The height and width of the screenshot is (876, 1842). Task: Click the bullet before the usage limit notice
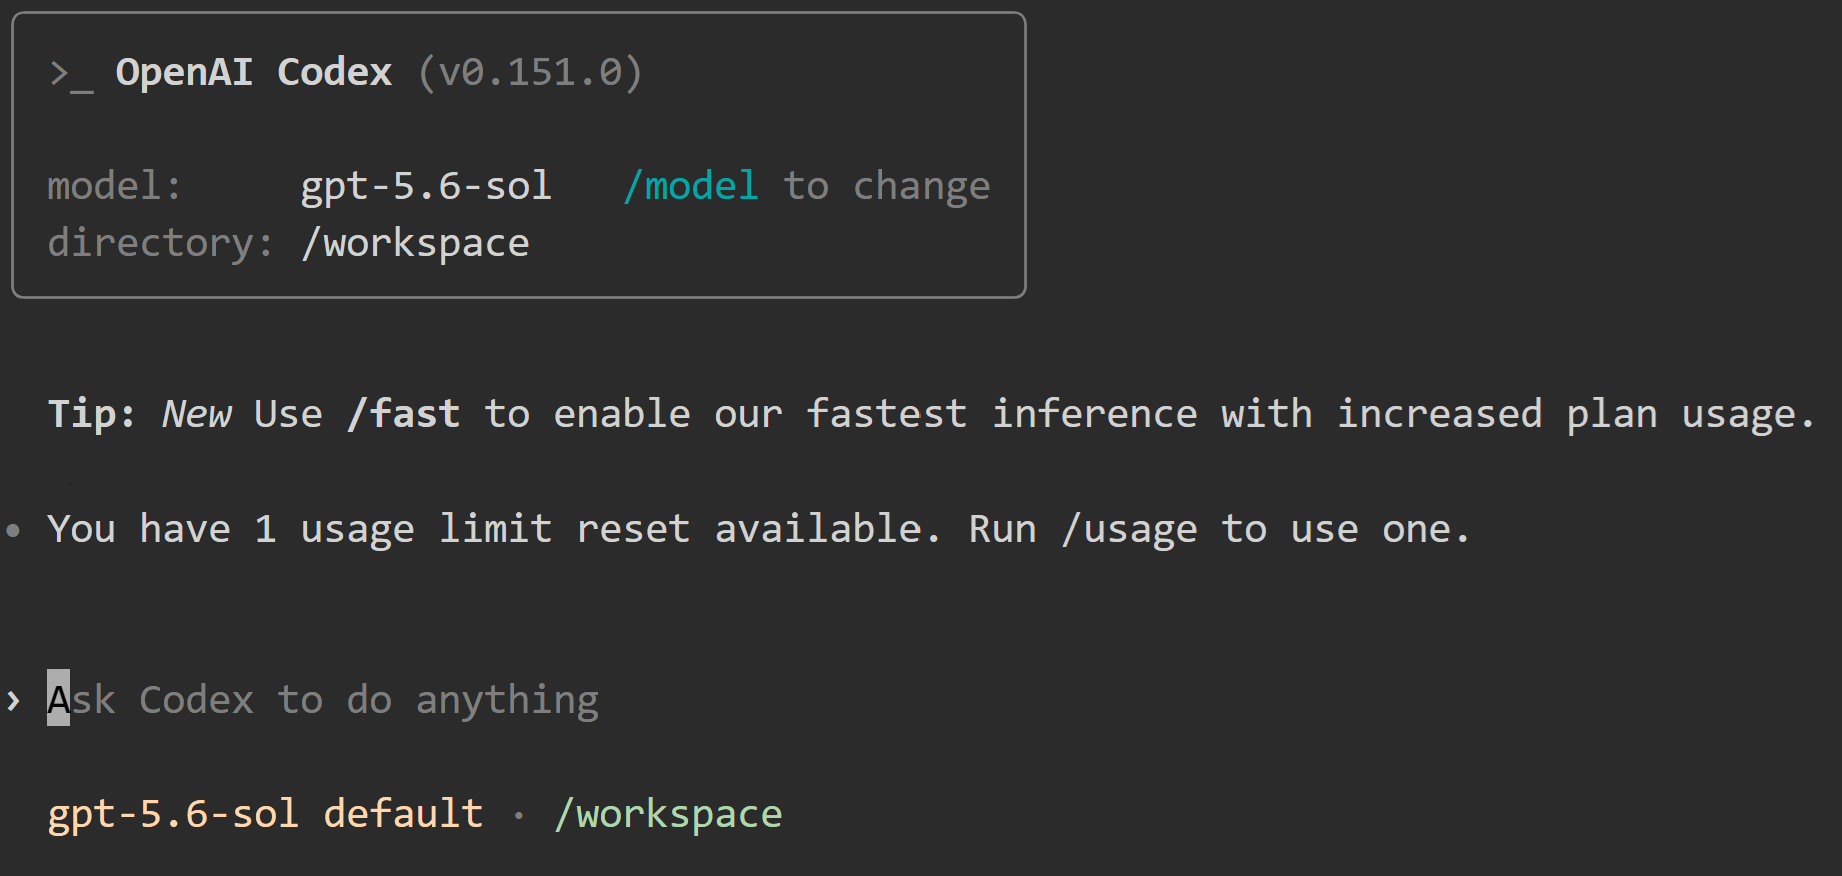13,530
